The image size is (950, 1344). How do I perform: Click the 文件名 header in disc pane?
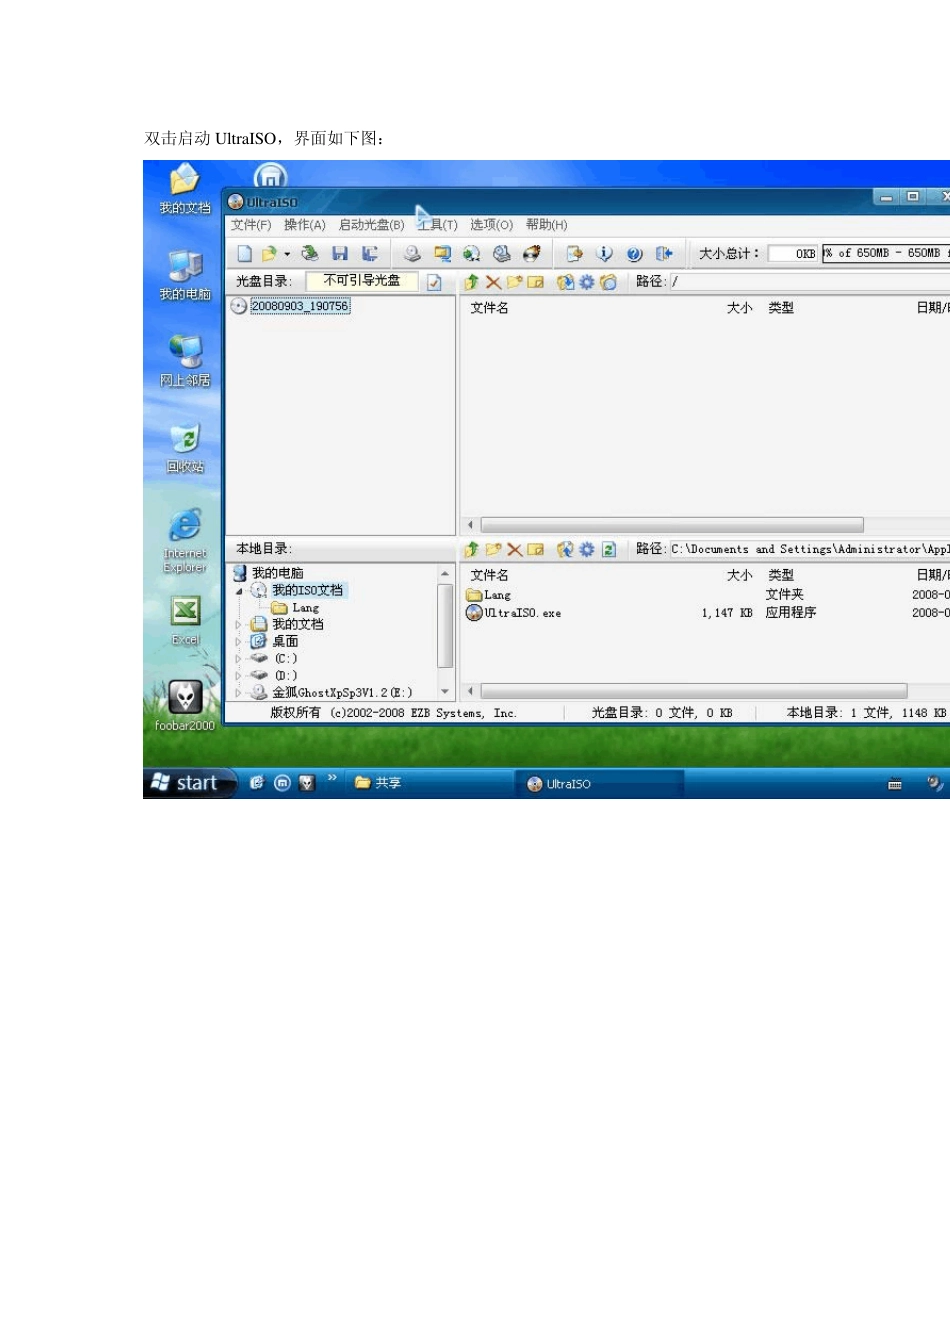[x=490, y=308]
